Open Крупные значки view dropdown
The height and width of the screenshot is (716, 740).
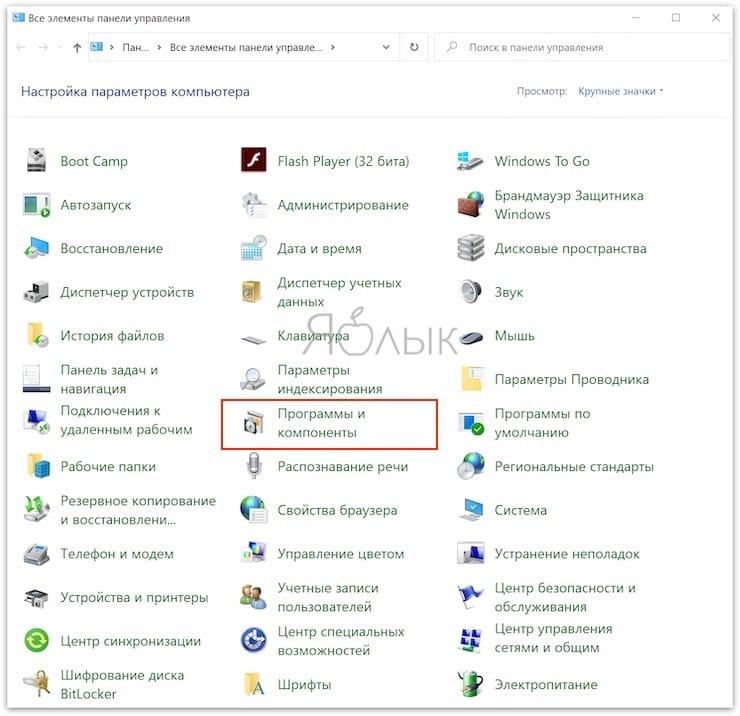pyautogui.click(x=621, y=91)
